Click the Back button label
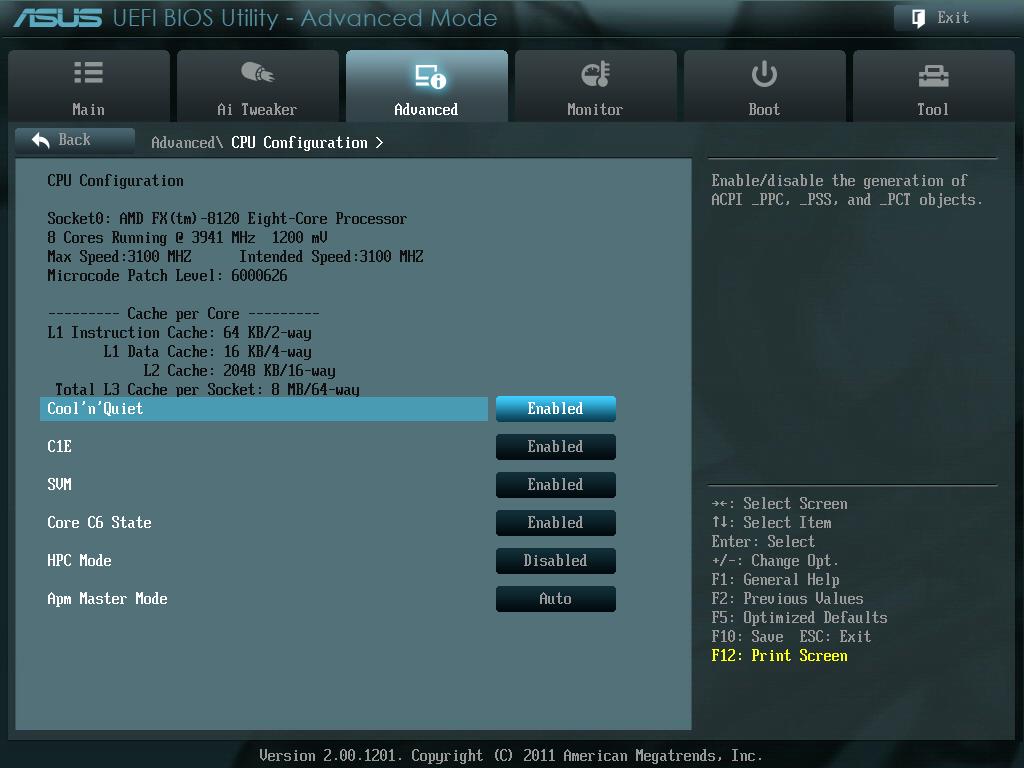1024x768 pixels. click(x=74, y=140)
